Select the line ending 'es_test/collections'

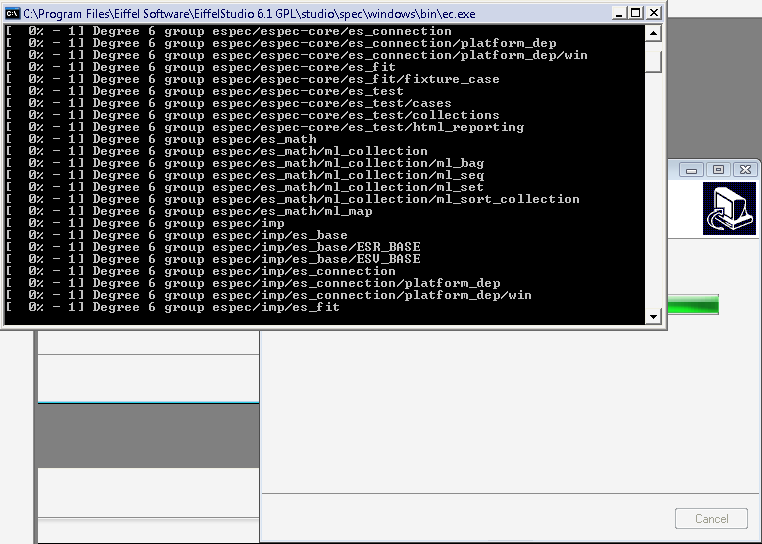253,115
